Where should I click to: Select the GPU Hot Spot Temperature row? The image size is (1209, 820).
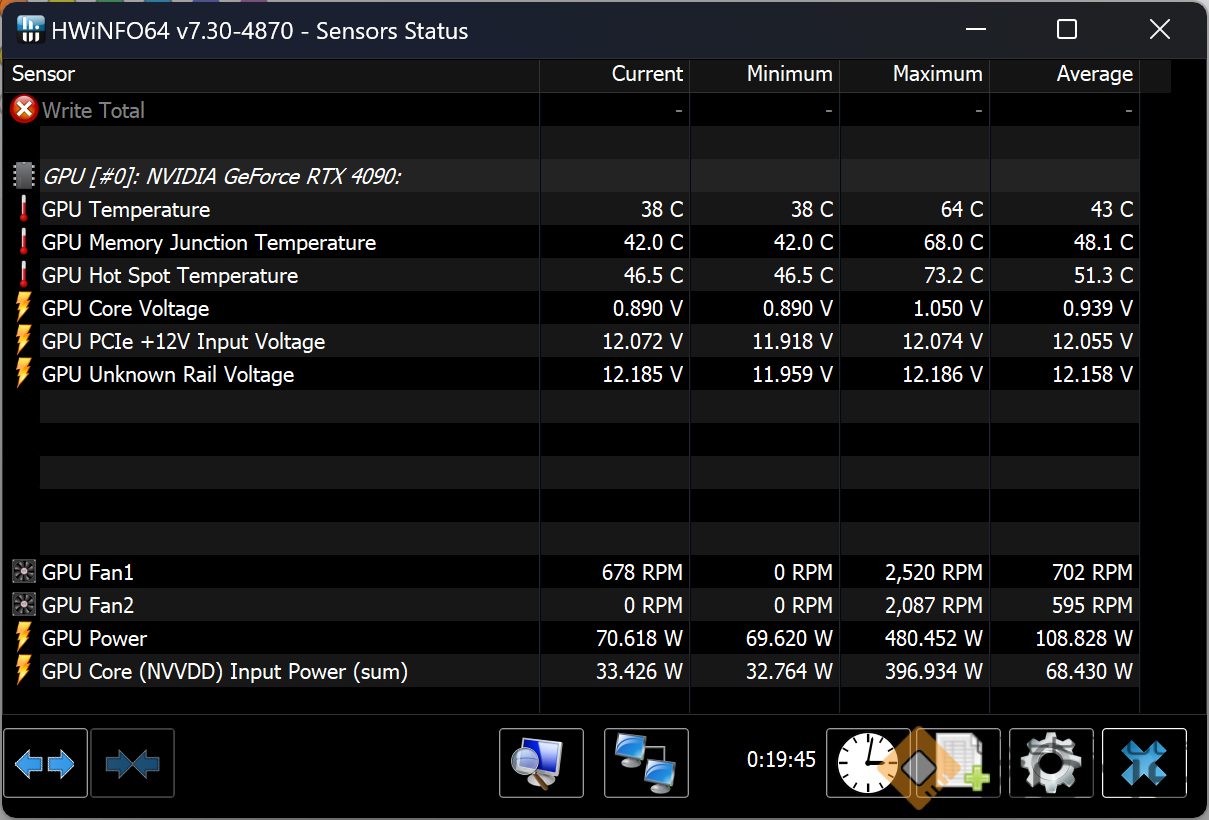point(170,276)
